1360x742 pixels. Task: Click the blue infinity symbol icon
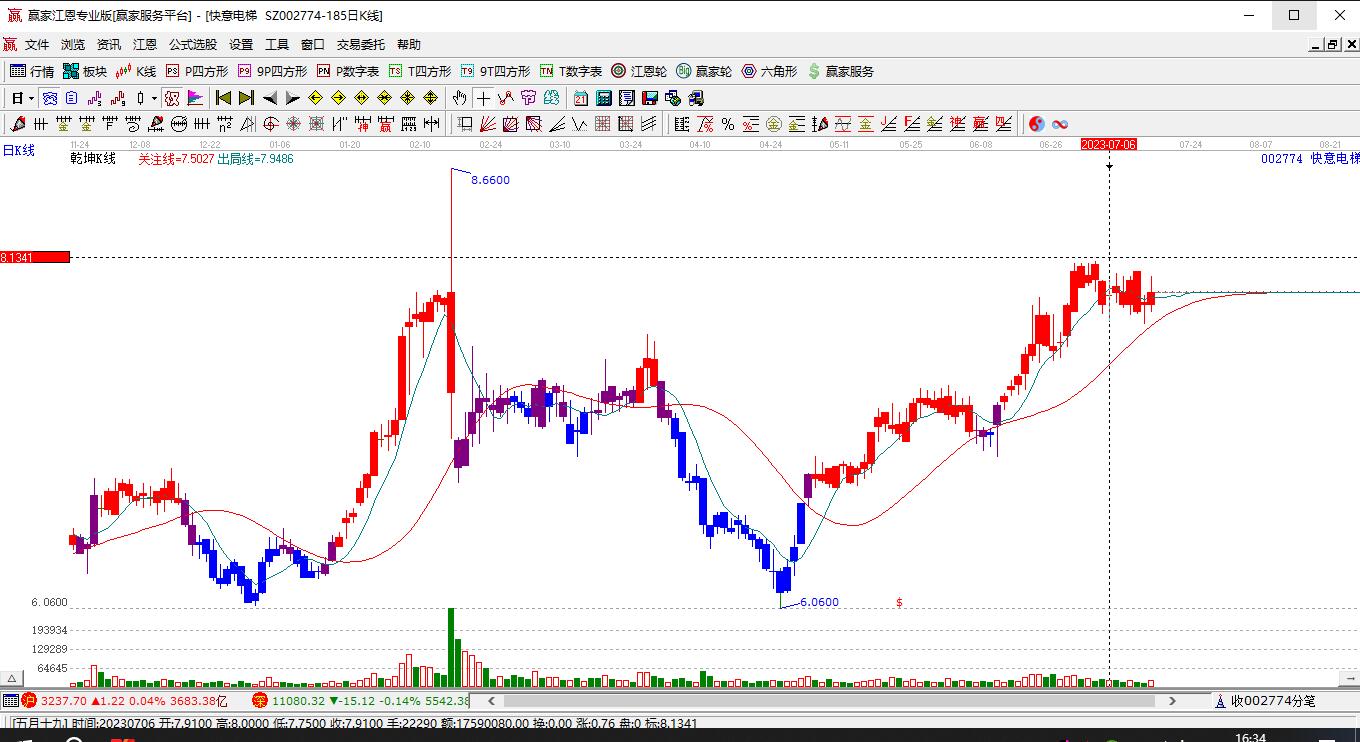point(1060,124)
